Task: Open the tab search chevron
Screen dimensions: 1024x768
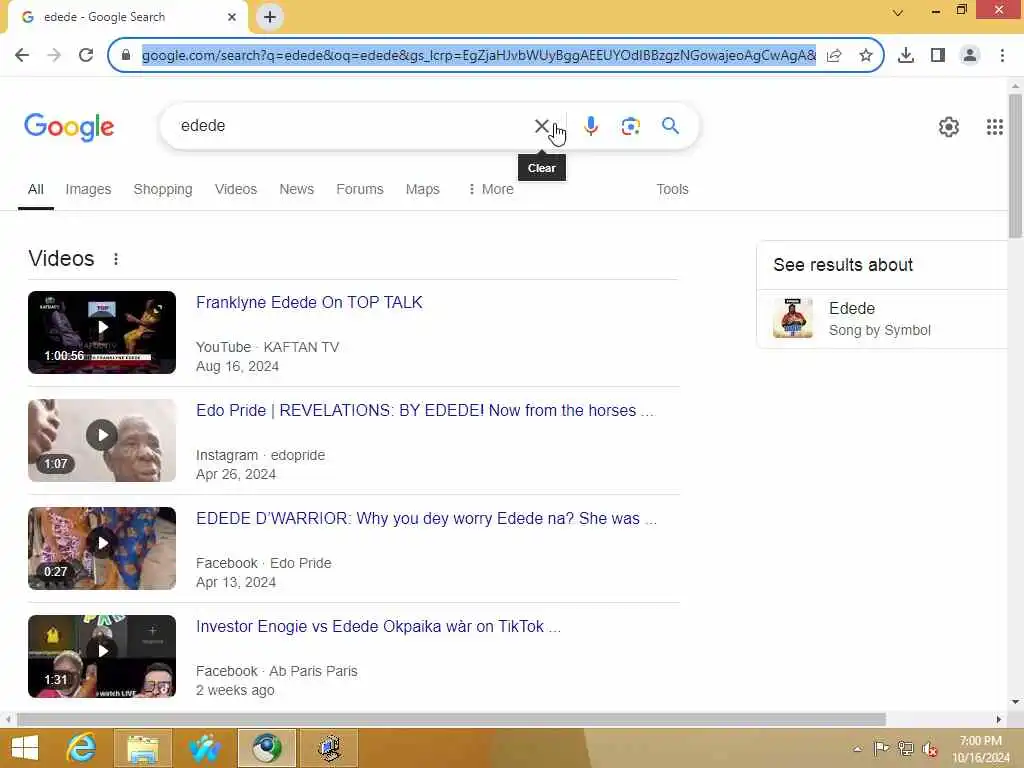Action: point(898,12)
